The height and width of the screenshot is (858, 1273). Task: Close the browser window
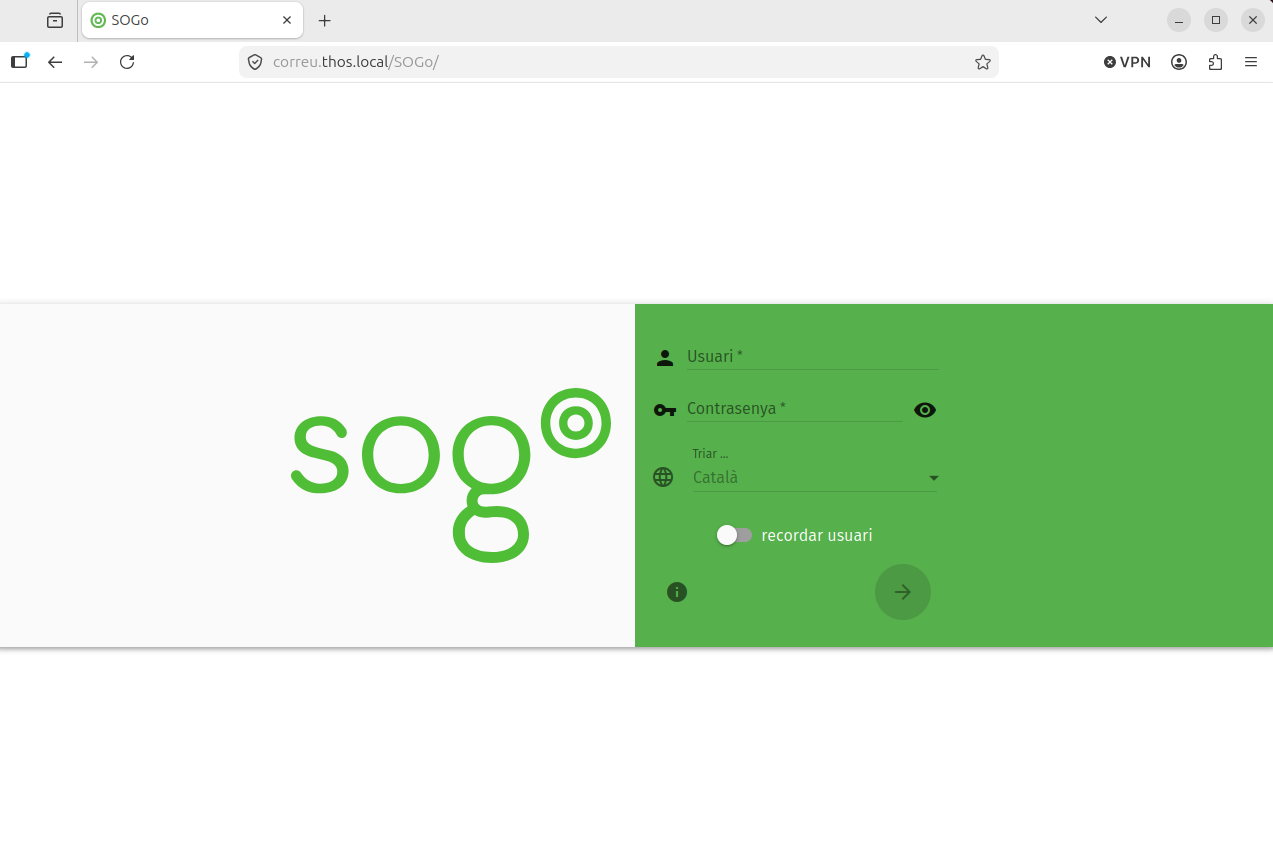point(1253,20)
